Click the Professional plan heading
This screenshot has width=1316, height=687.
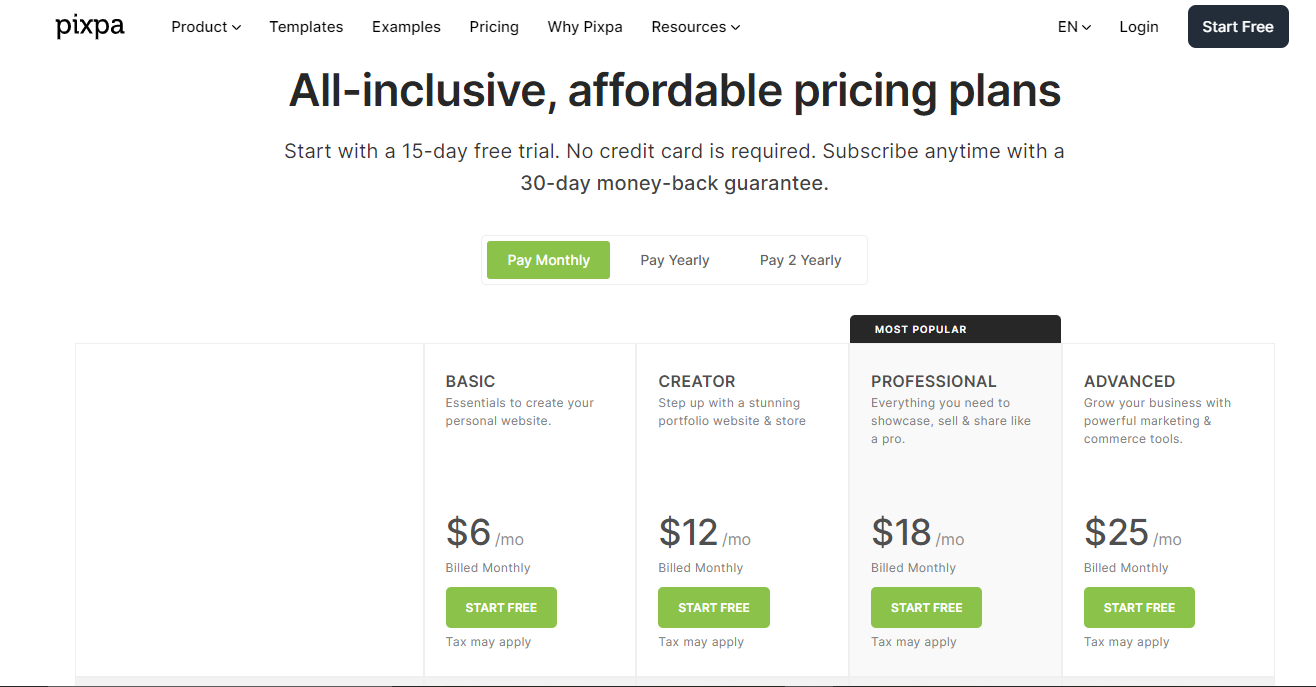pyautogui.click(x=933, y=381)
